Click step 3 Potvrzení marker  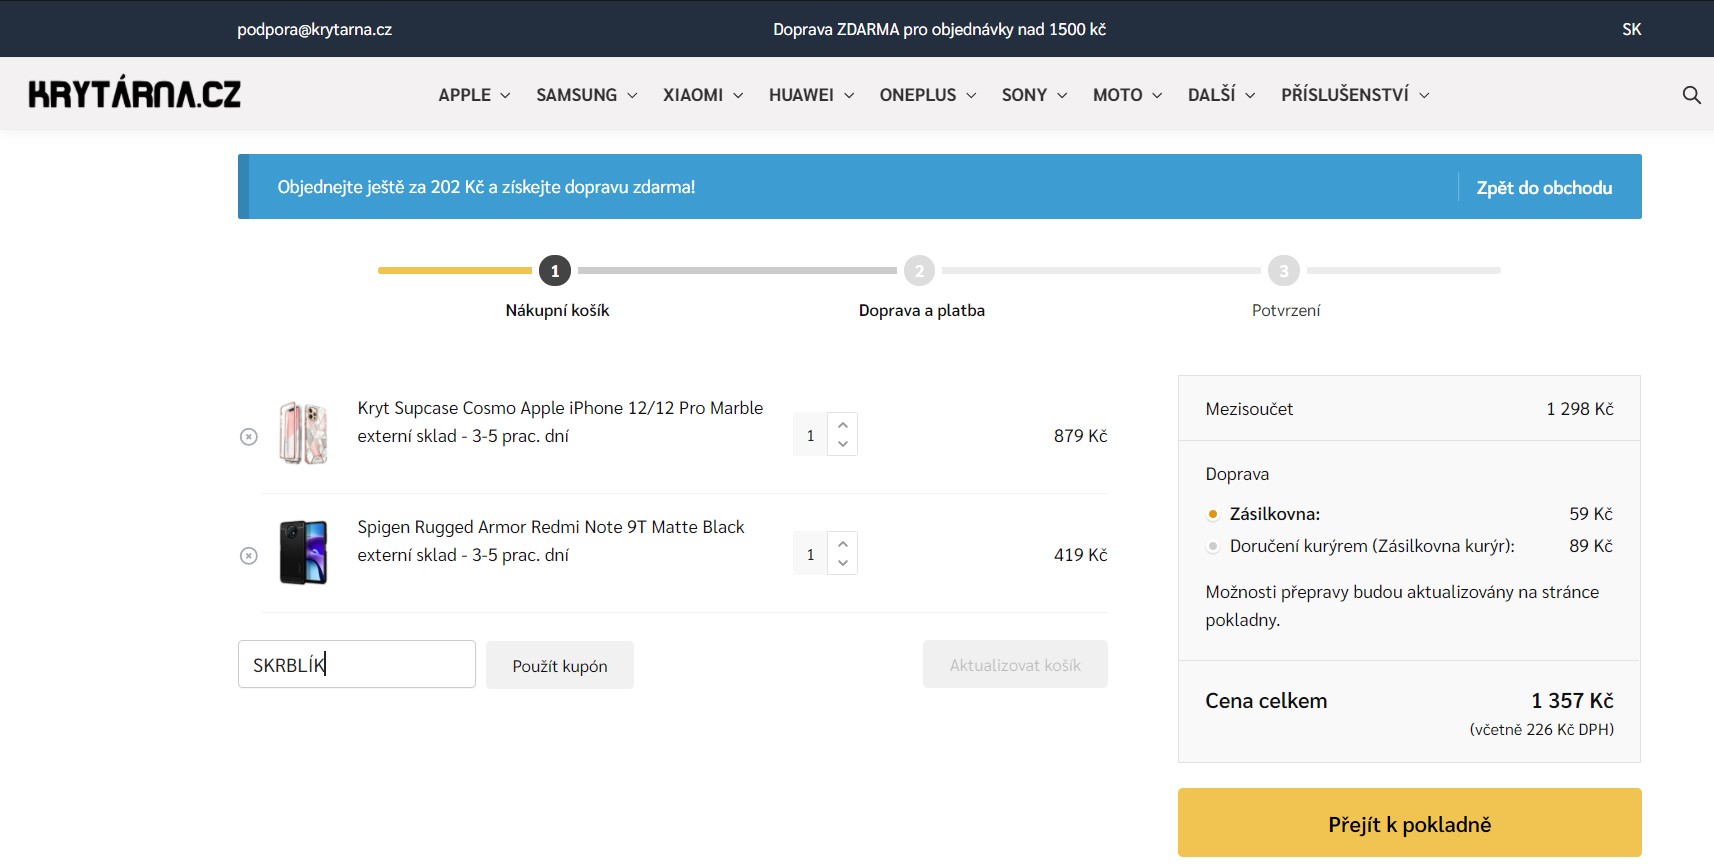pyautogui.click(x=1284, y=271)
